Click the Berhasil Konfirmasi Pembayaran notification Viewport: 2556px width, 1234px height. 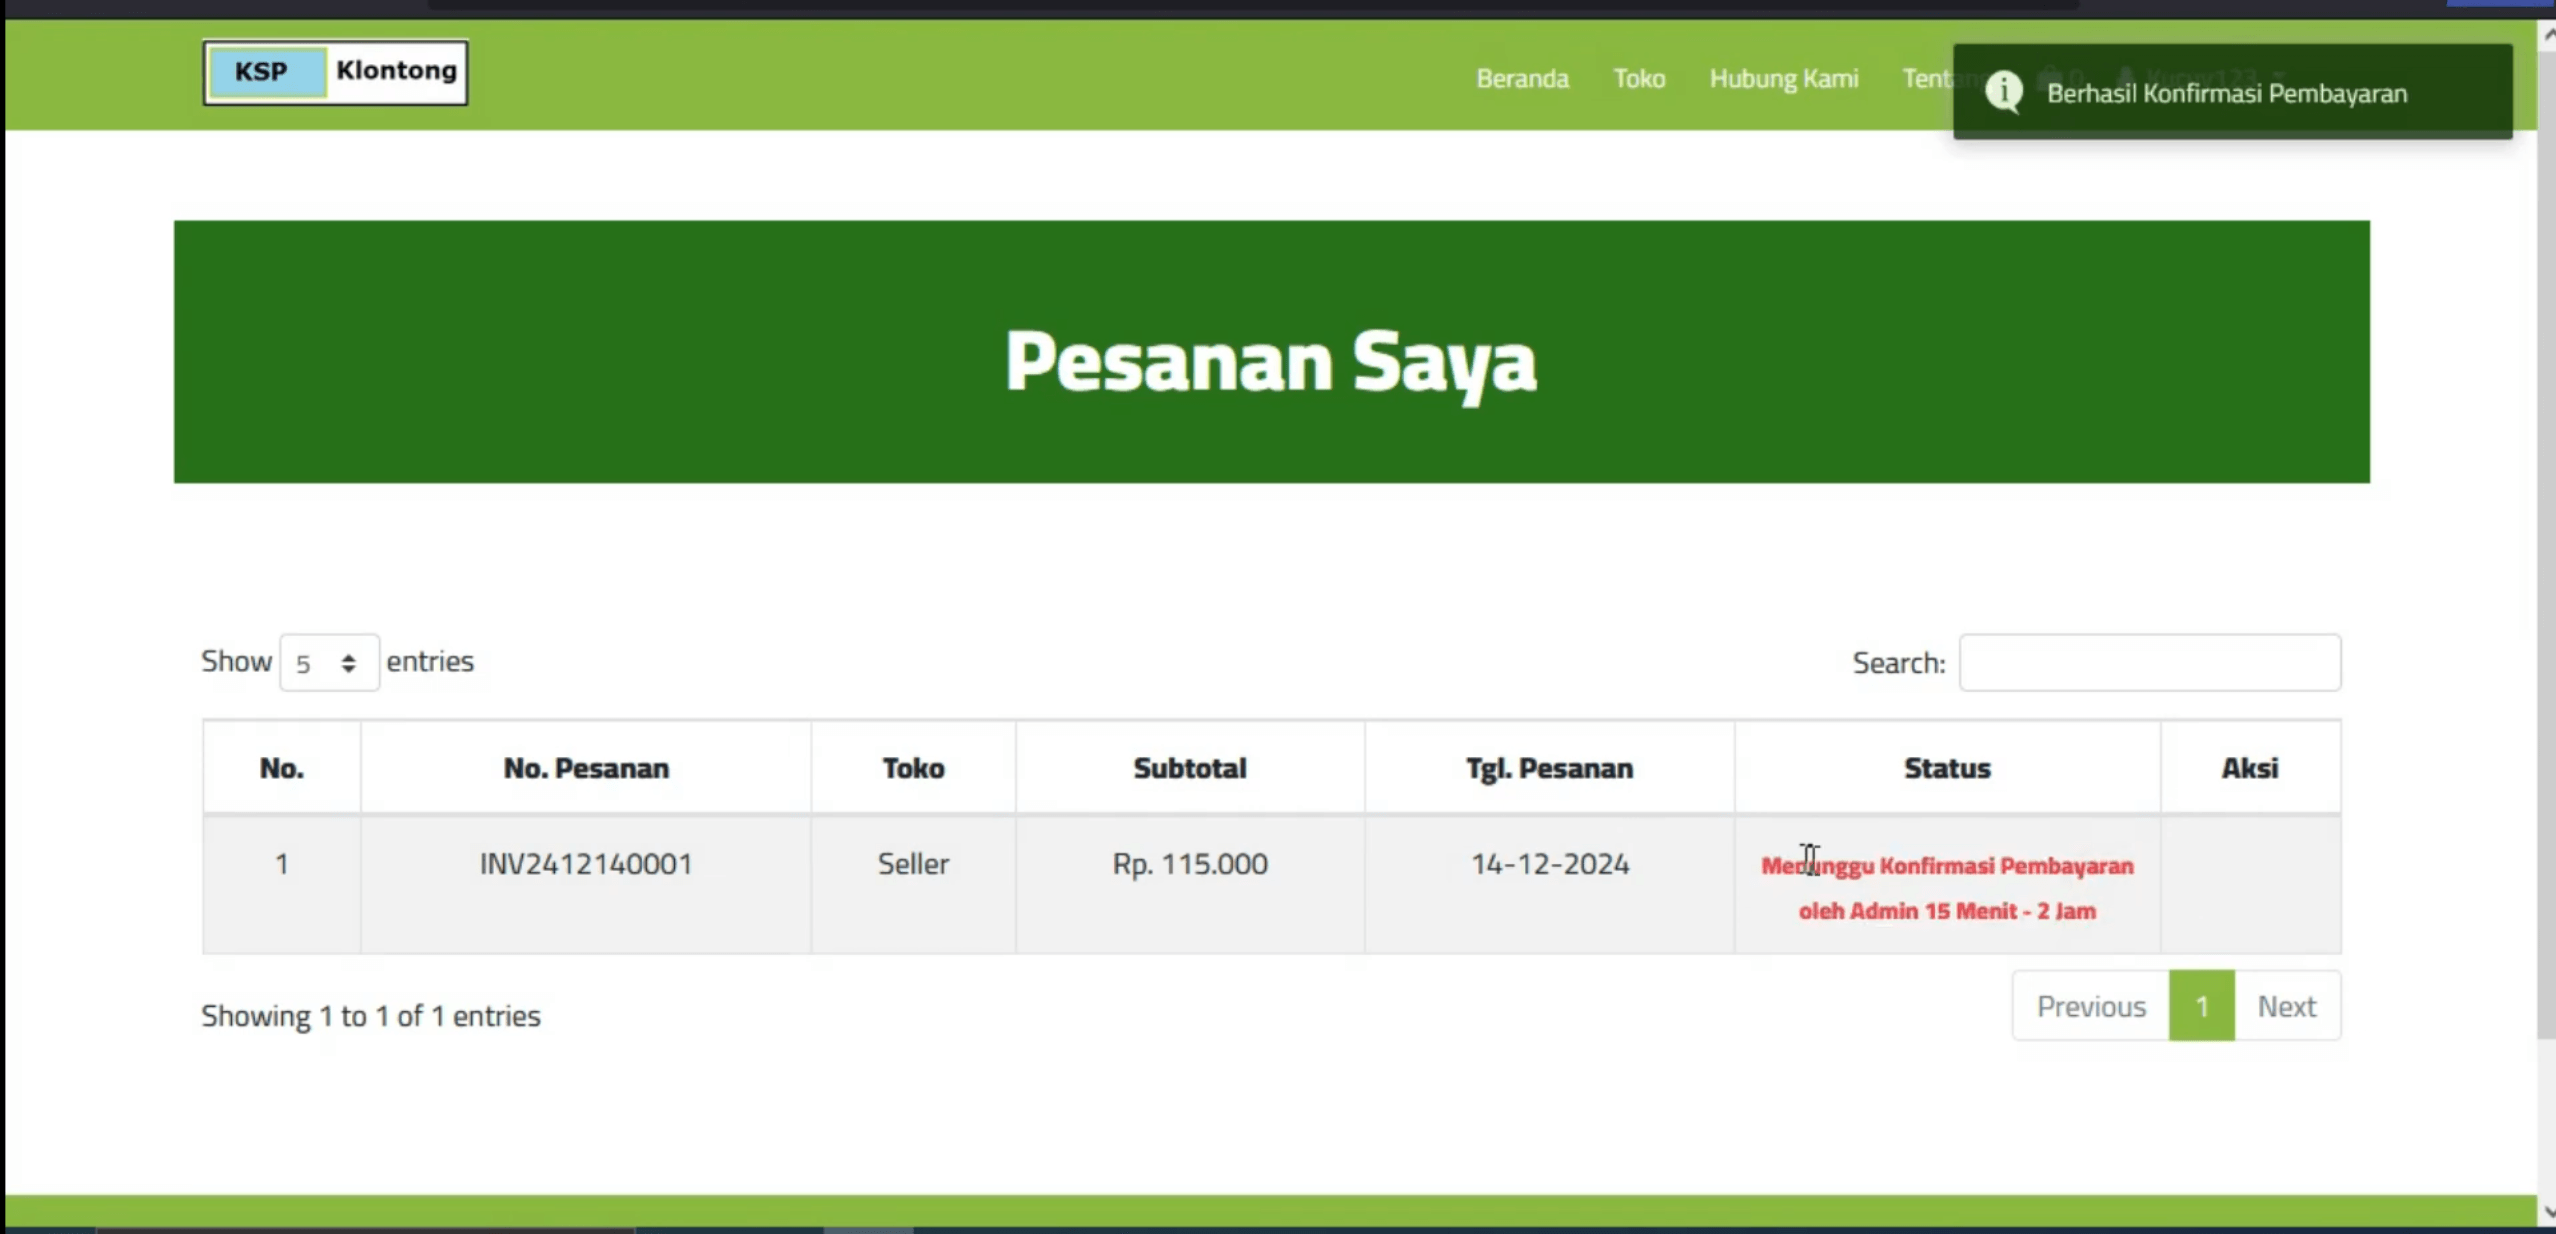click(2232, 92)
